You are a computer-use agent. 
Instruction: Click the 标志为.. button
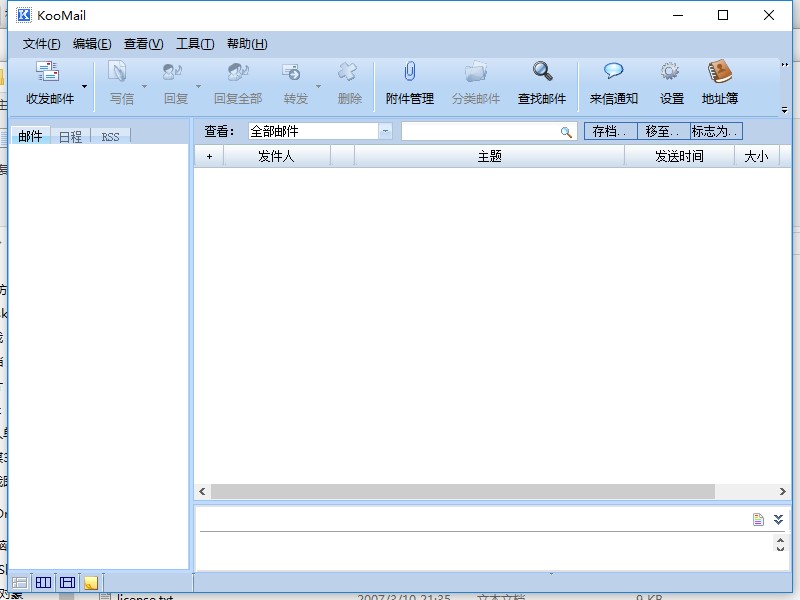[x=716, y=131]
